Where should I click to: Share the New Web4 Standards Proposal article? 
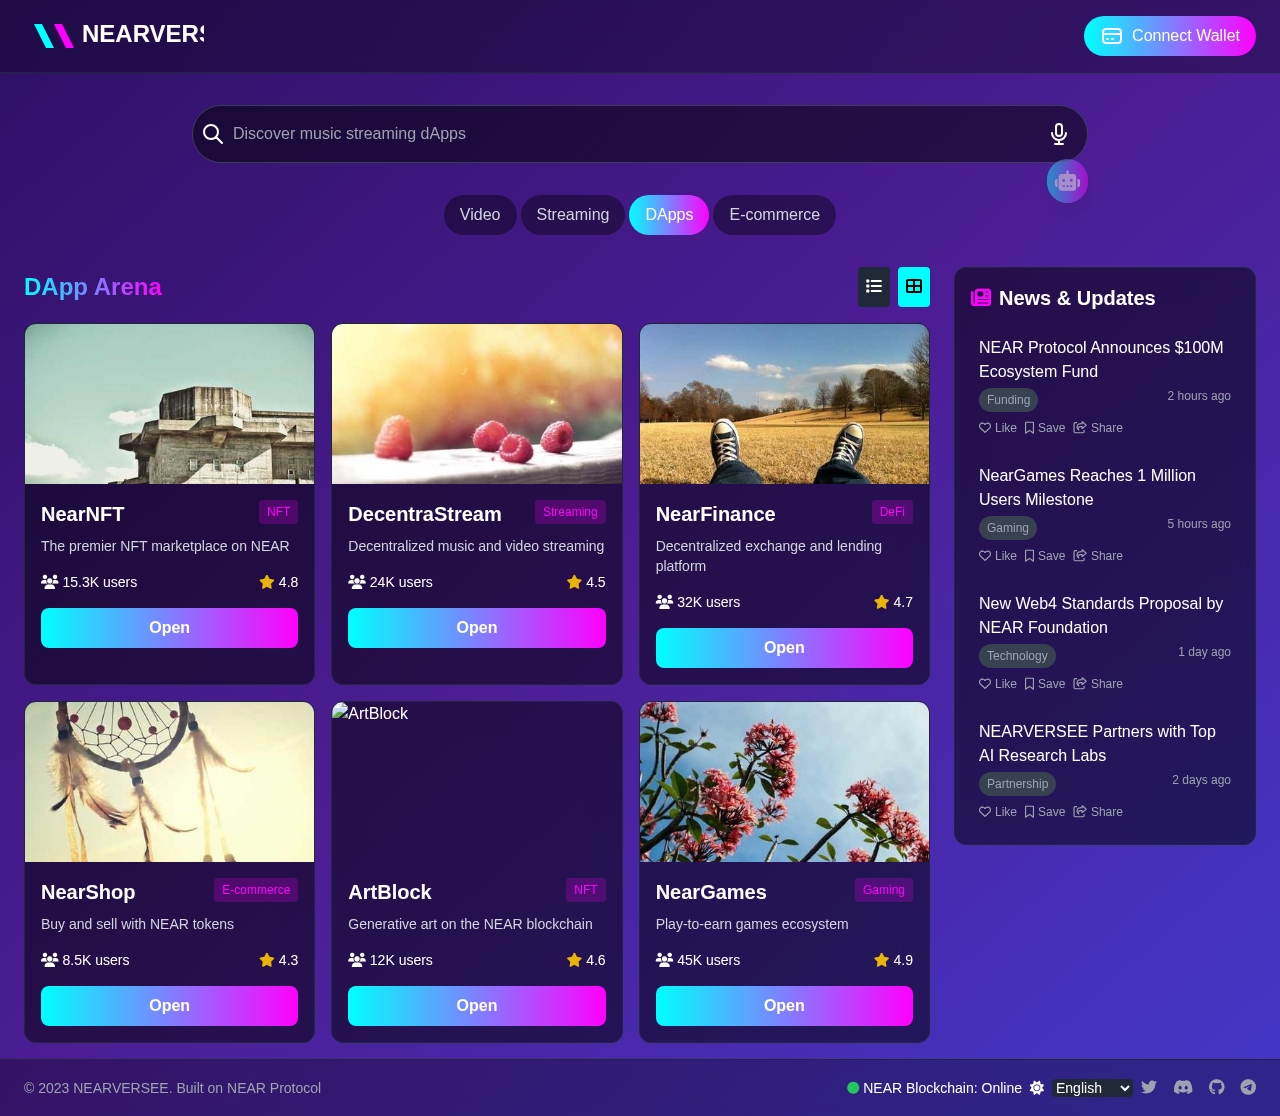click(x=1097, y=683)
